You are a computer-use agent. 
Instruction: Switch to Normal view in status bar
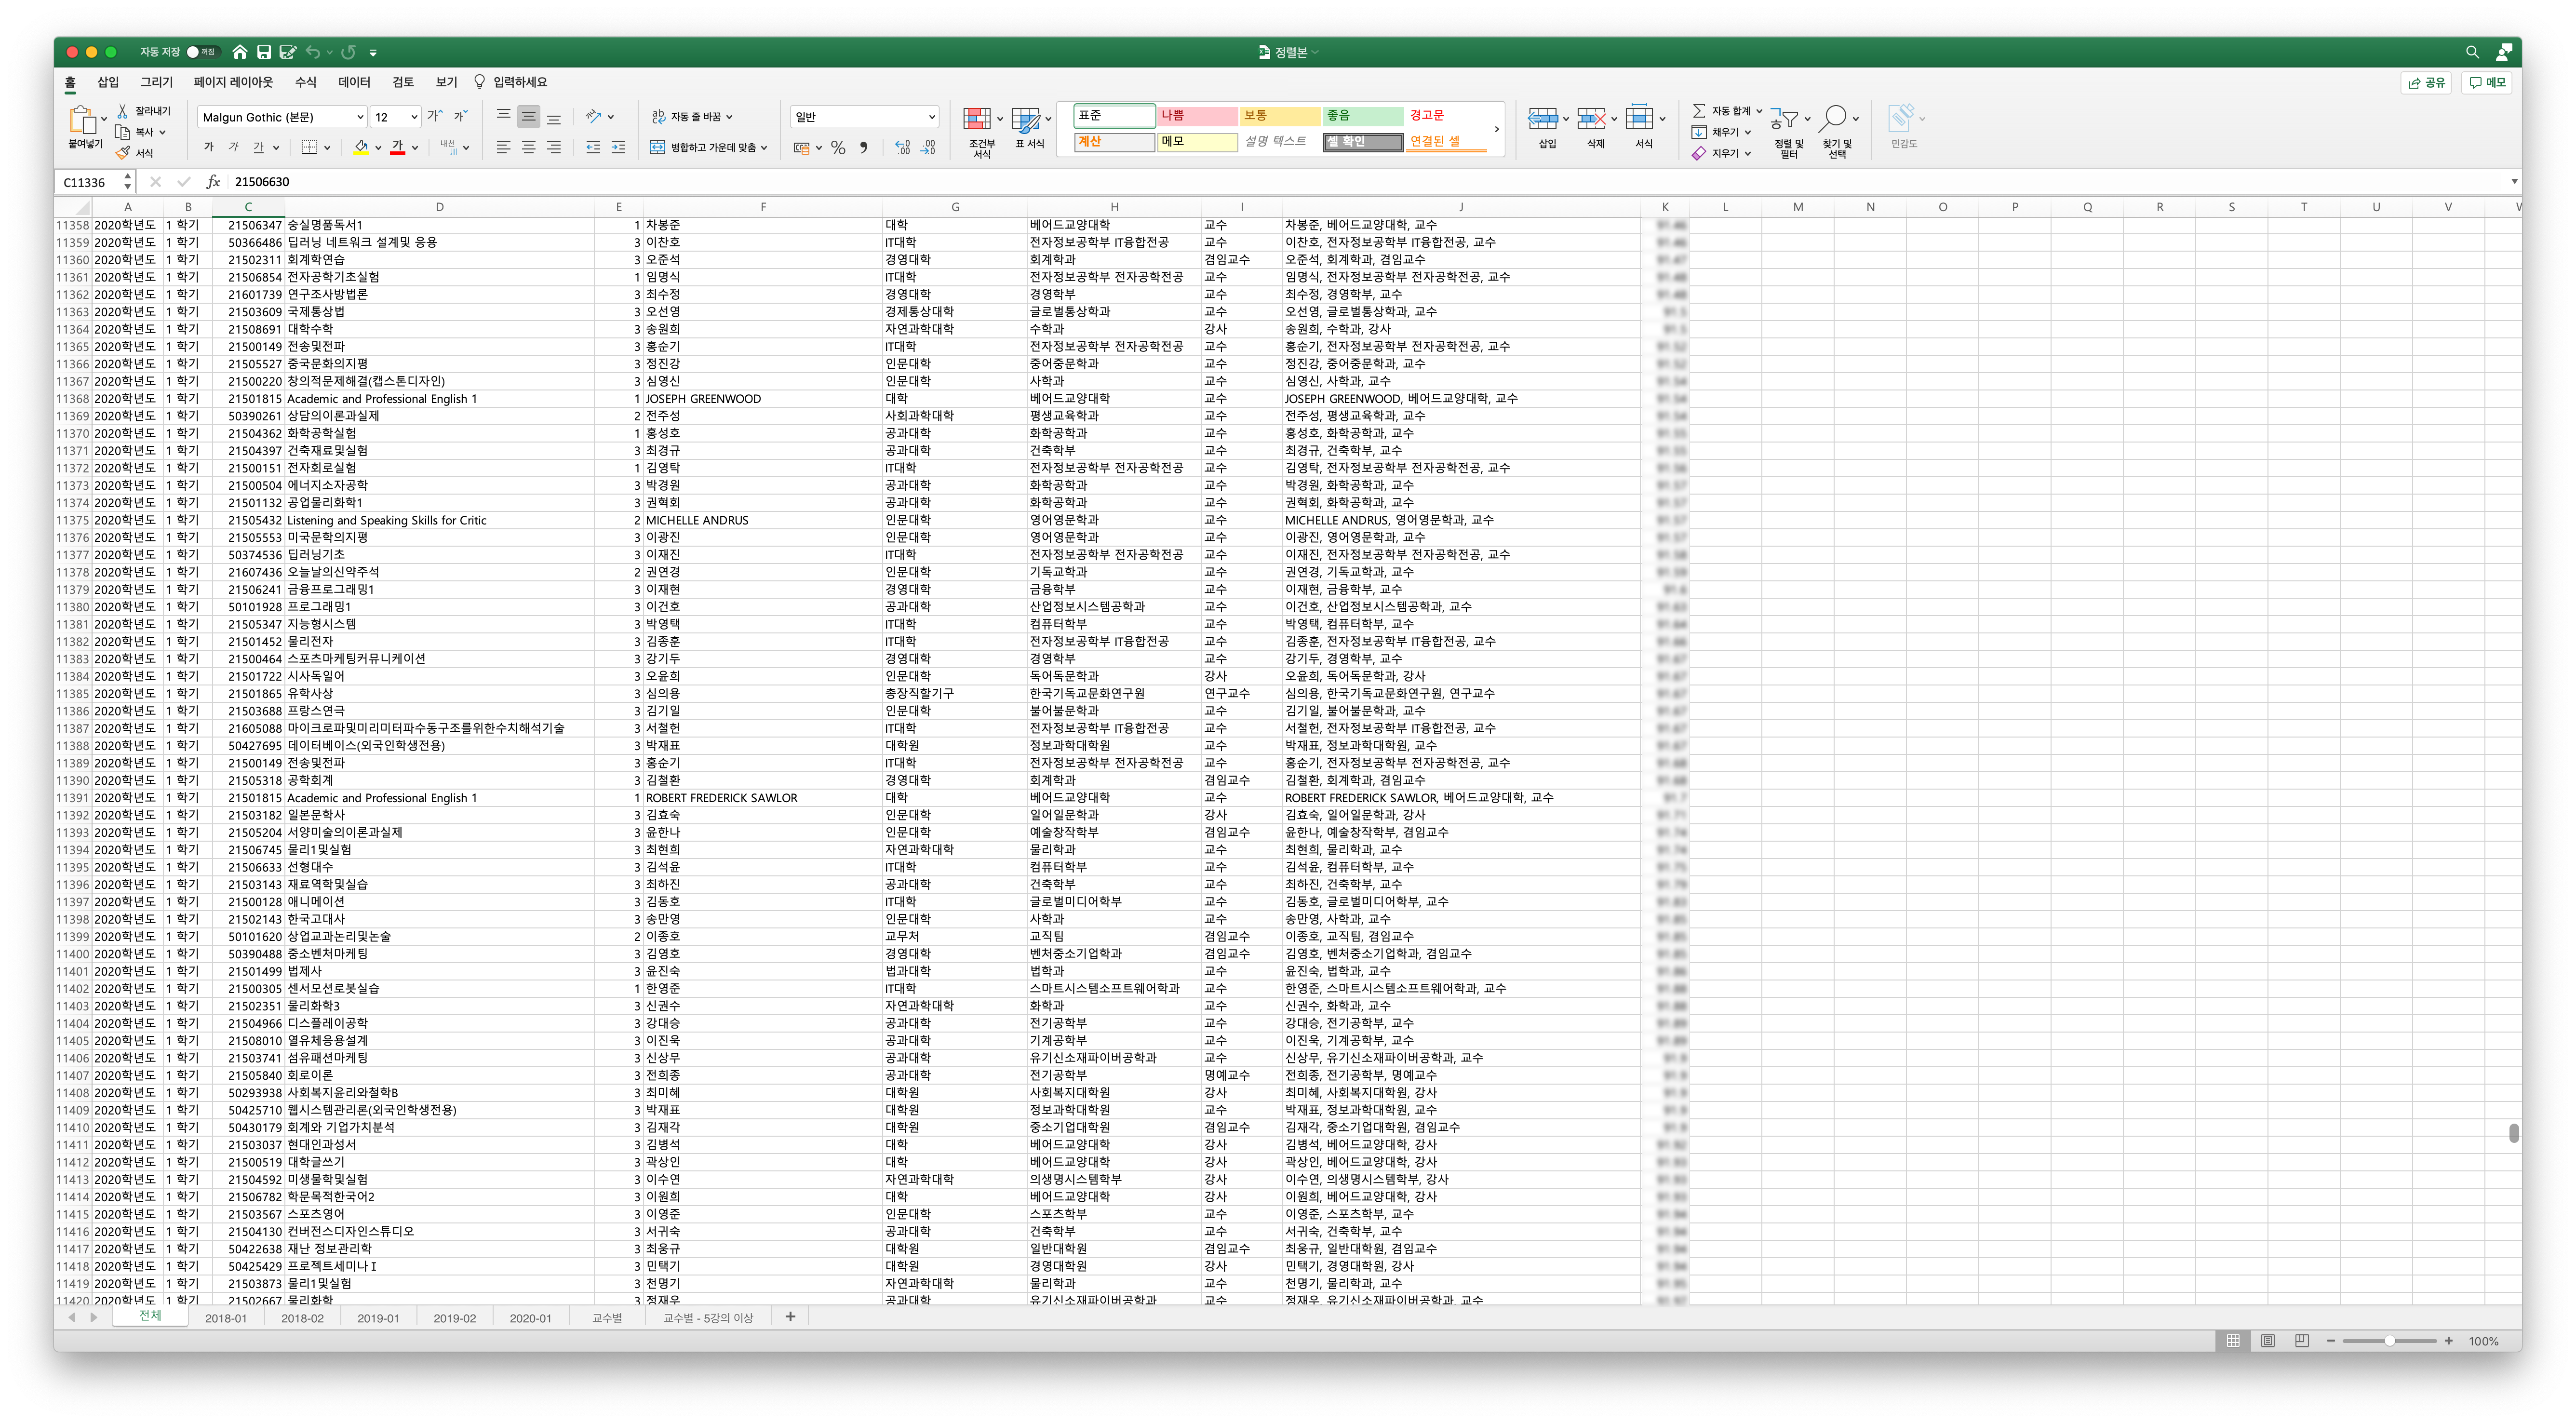(2233, 1341)
